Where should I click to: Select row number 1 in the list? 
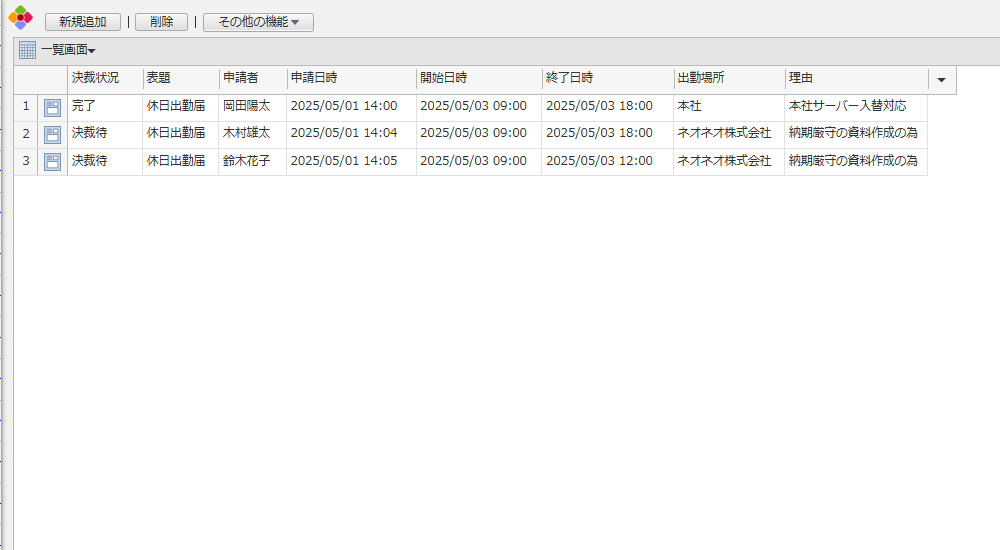[x=26, y=107]
